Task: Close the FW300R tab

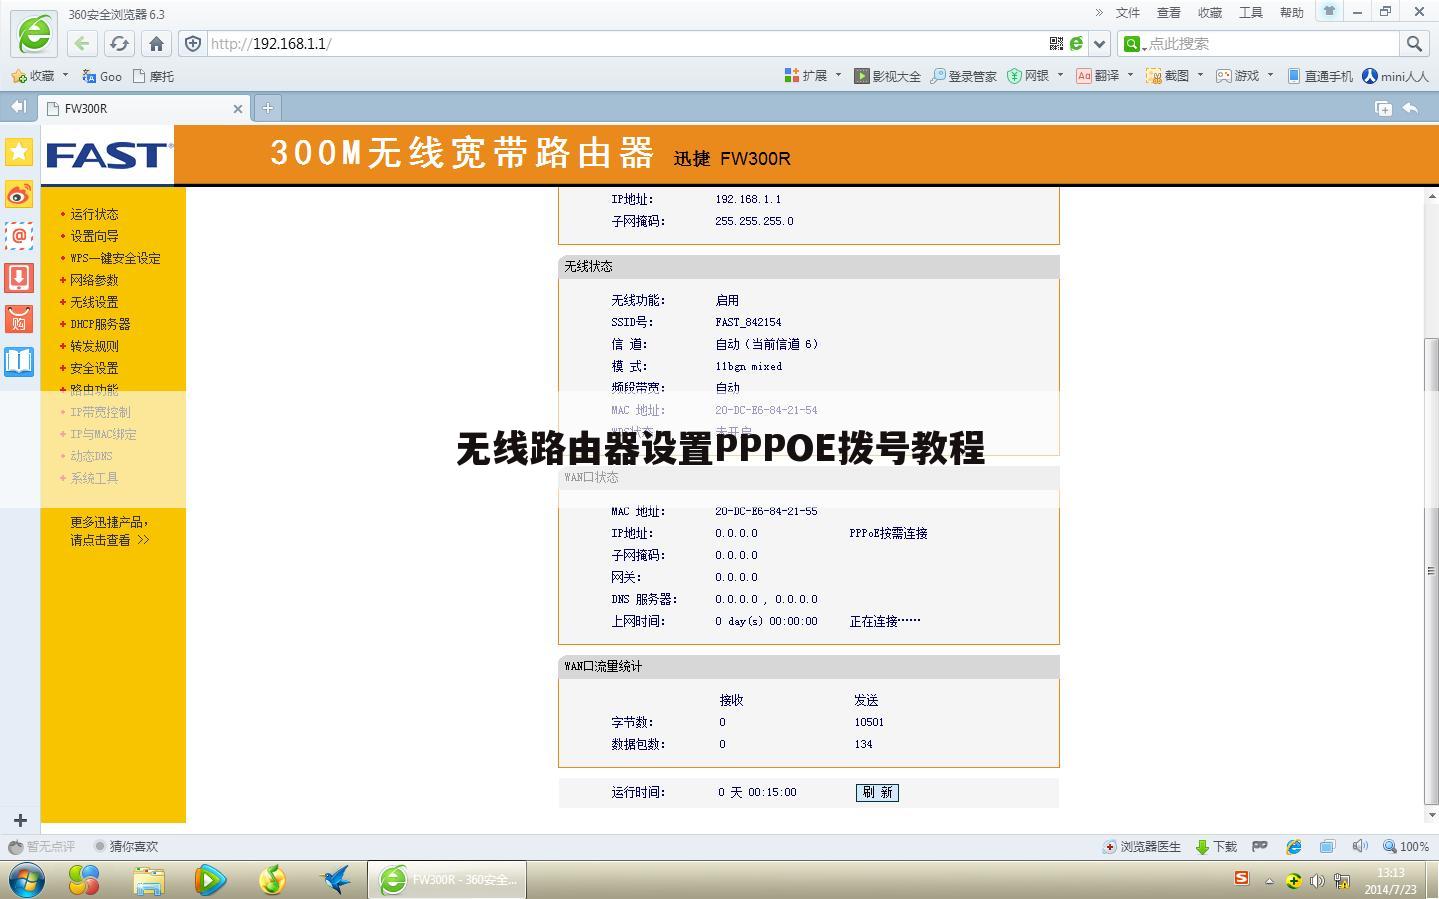Action: [238, 108]
